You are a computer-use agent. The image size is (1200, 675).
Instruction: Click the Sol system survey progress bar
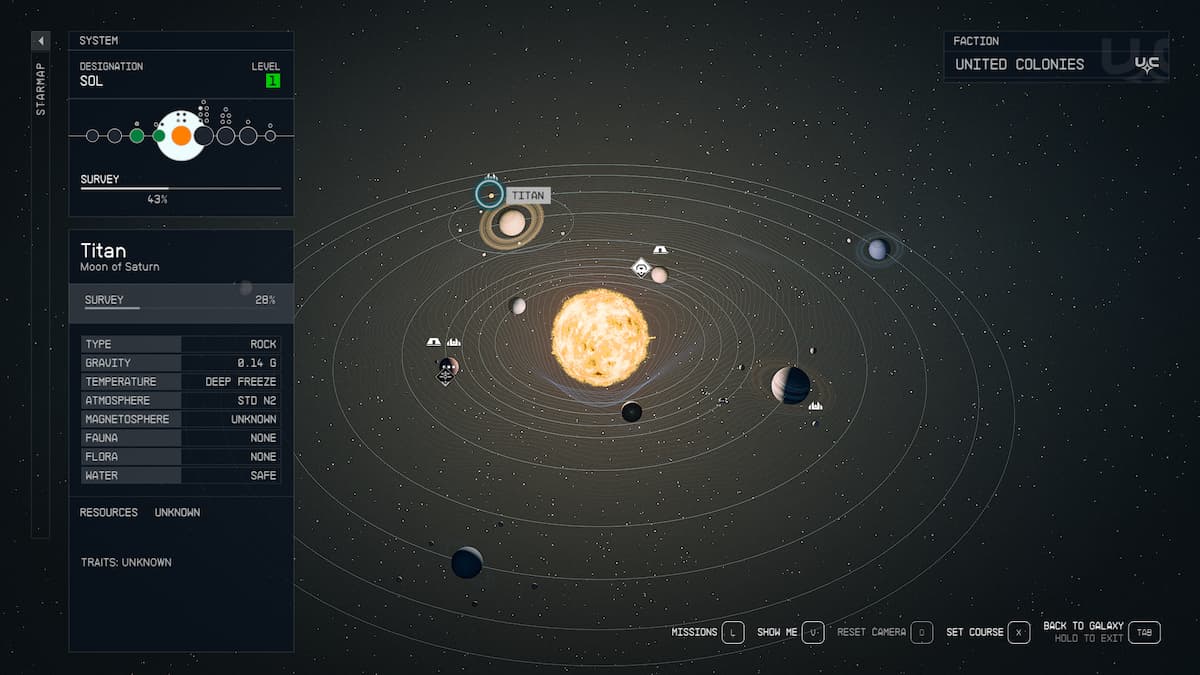(180, 188)
